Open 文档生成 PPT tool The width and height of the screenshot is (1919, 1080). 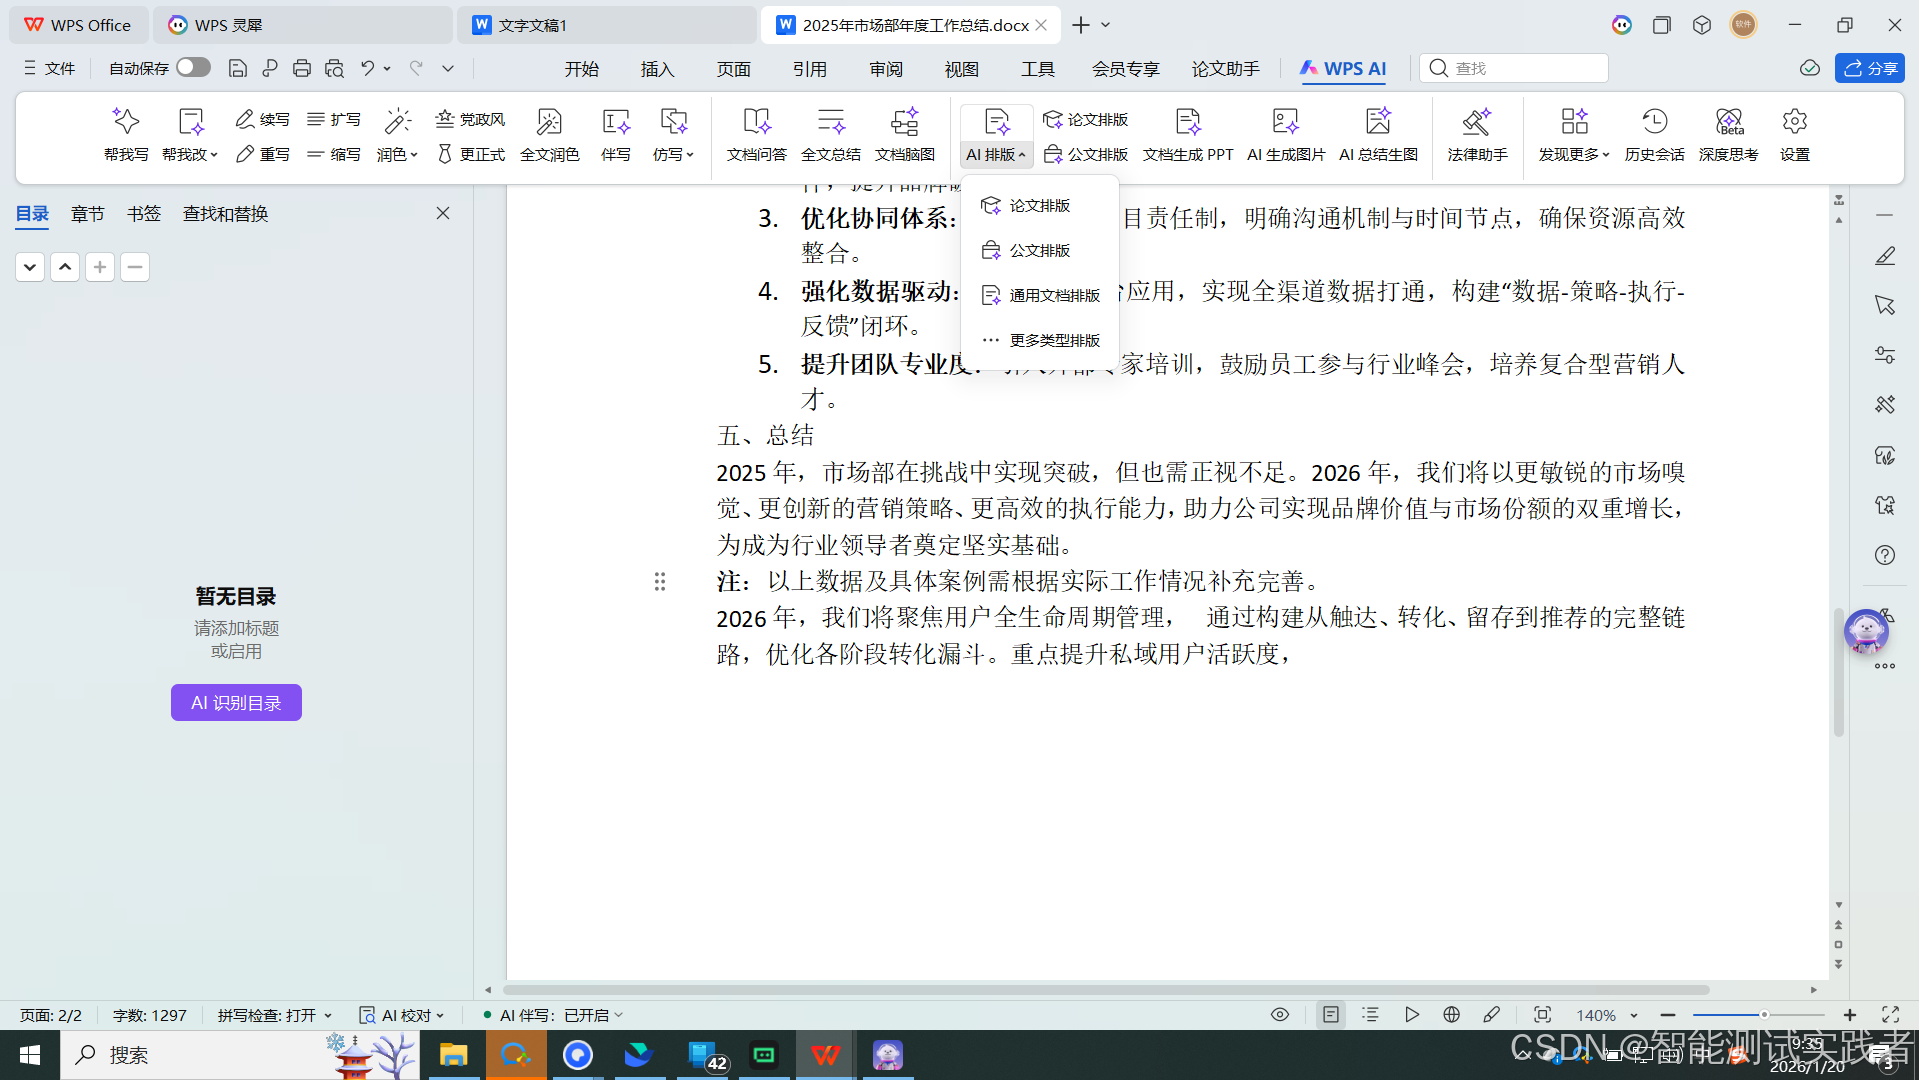(1187, 135)
